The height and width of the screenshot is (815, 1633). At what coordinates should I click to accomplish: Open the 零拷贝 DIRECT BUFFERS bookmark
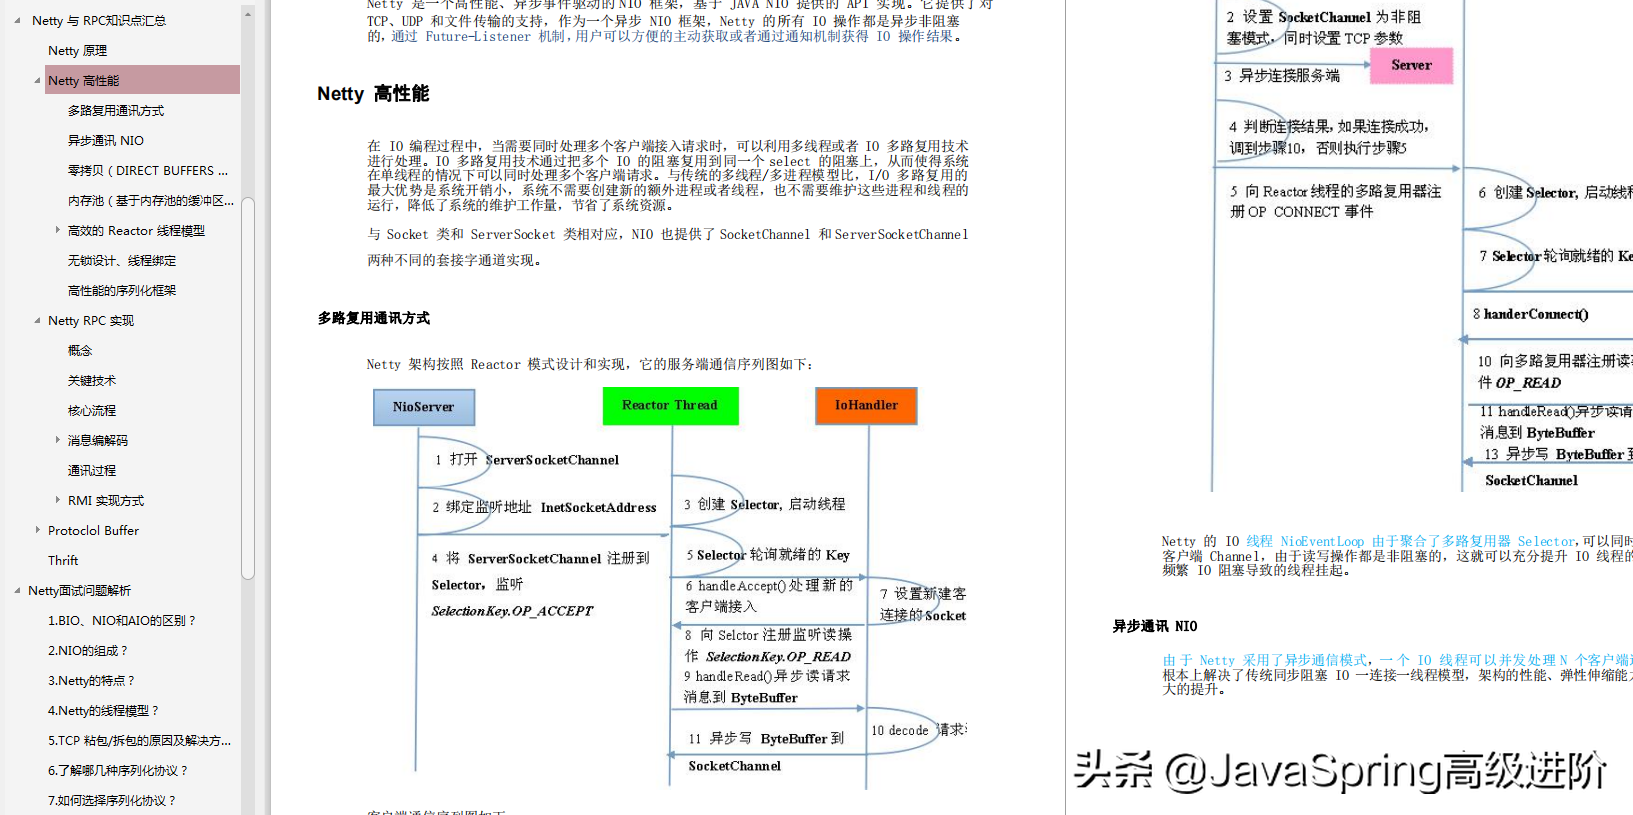click(148, 170)
